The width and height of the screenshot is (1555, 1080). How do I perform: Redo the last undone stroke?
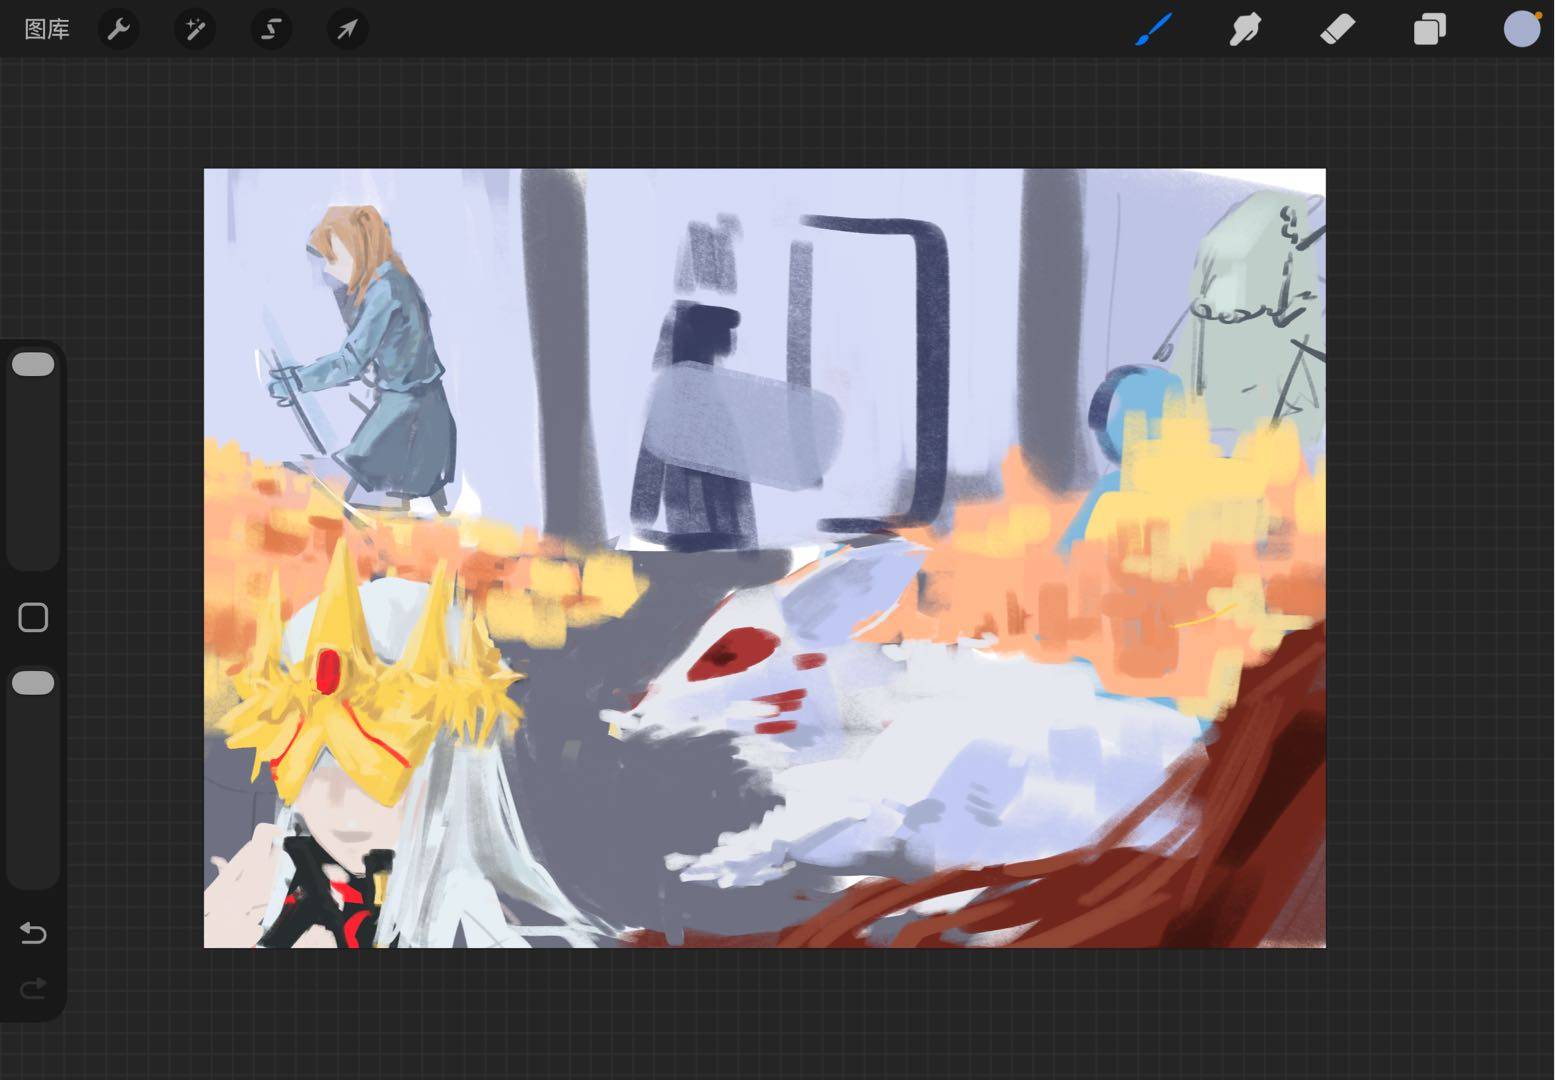coord(33,989)
